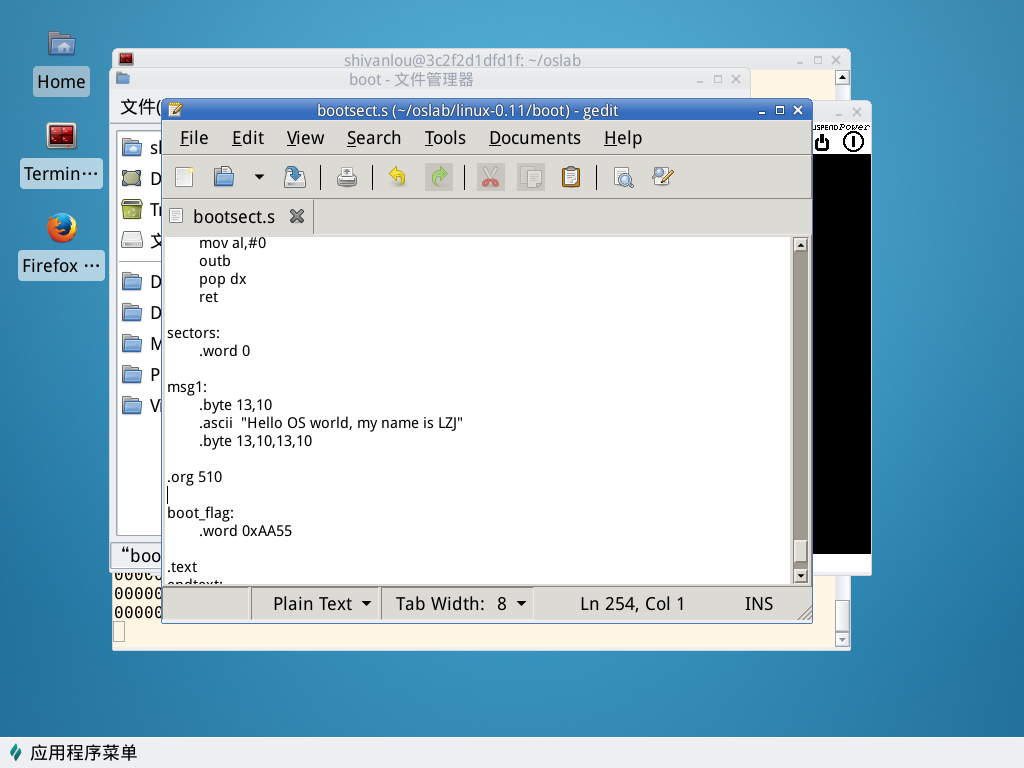Image resolution: width=1024 pixels, height=768 pixels.
Task: Open the 应用程序菜单 applications menu
Action: tap(72, 753)
